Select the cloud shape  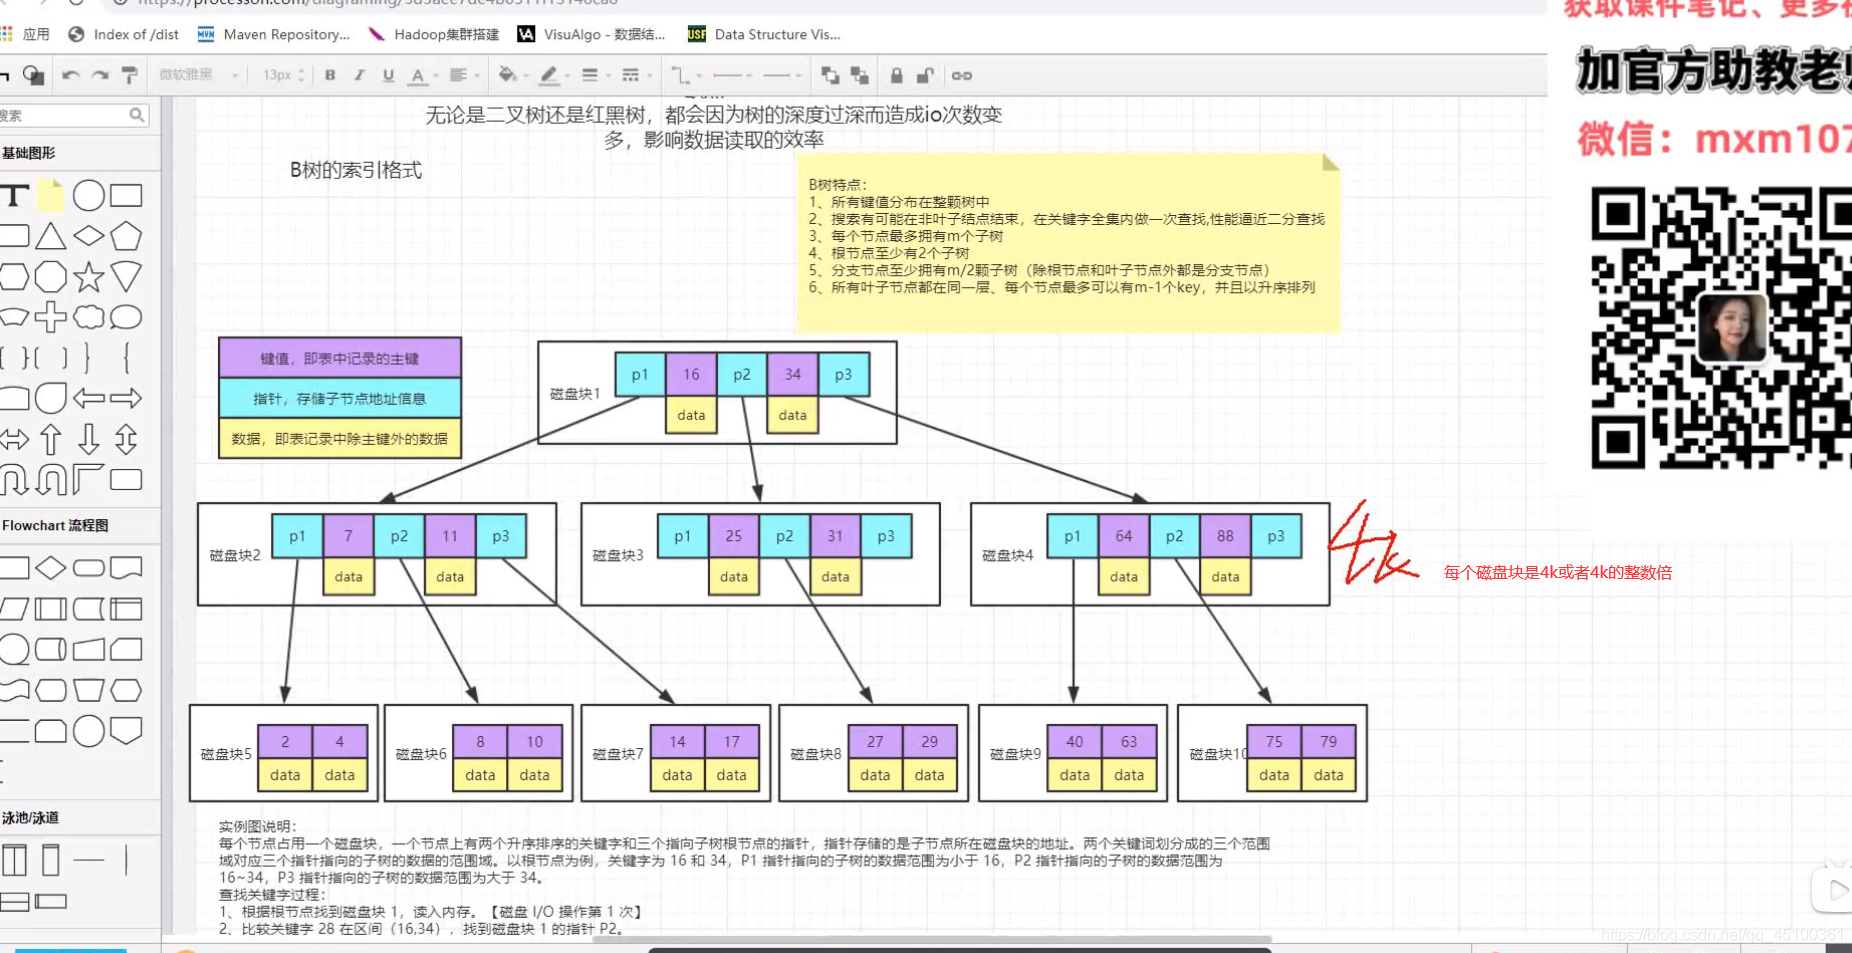(x=89, y=317)
